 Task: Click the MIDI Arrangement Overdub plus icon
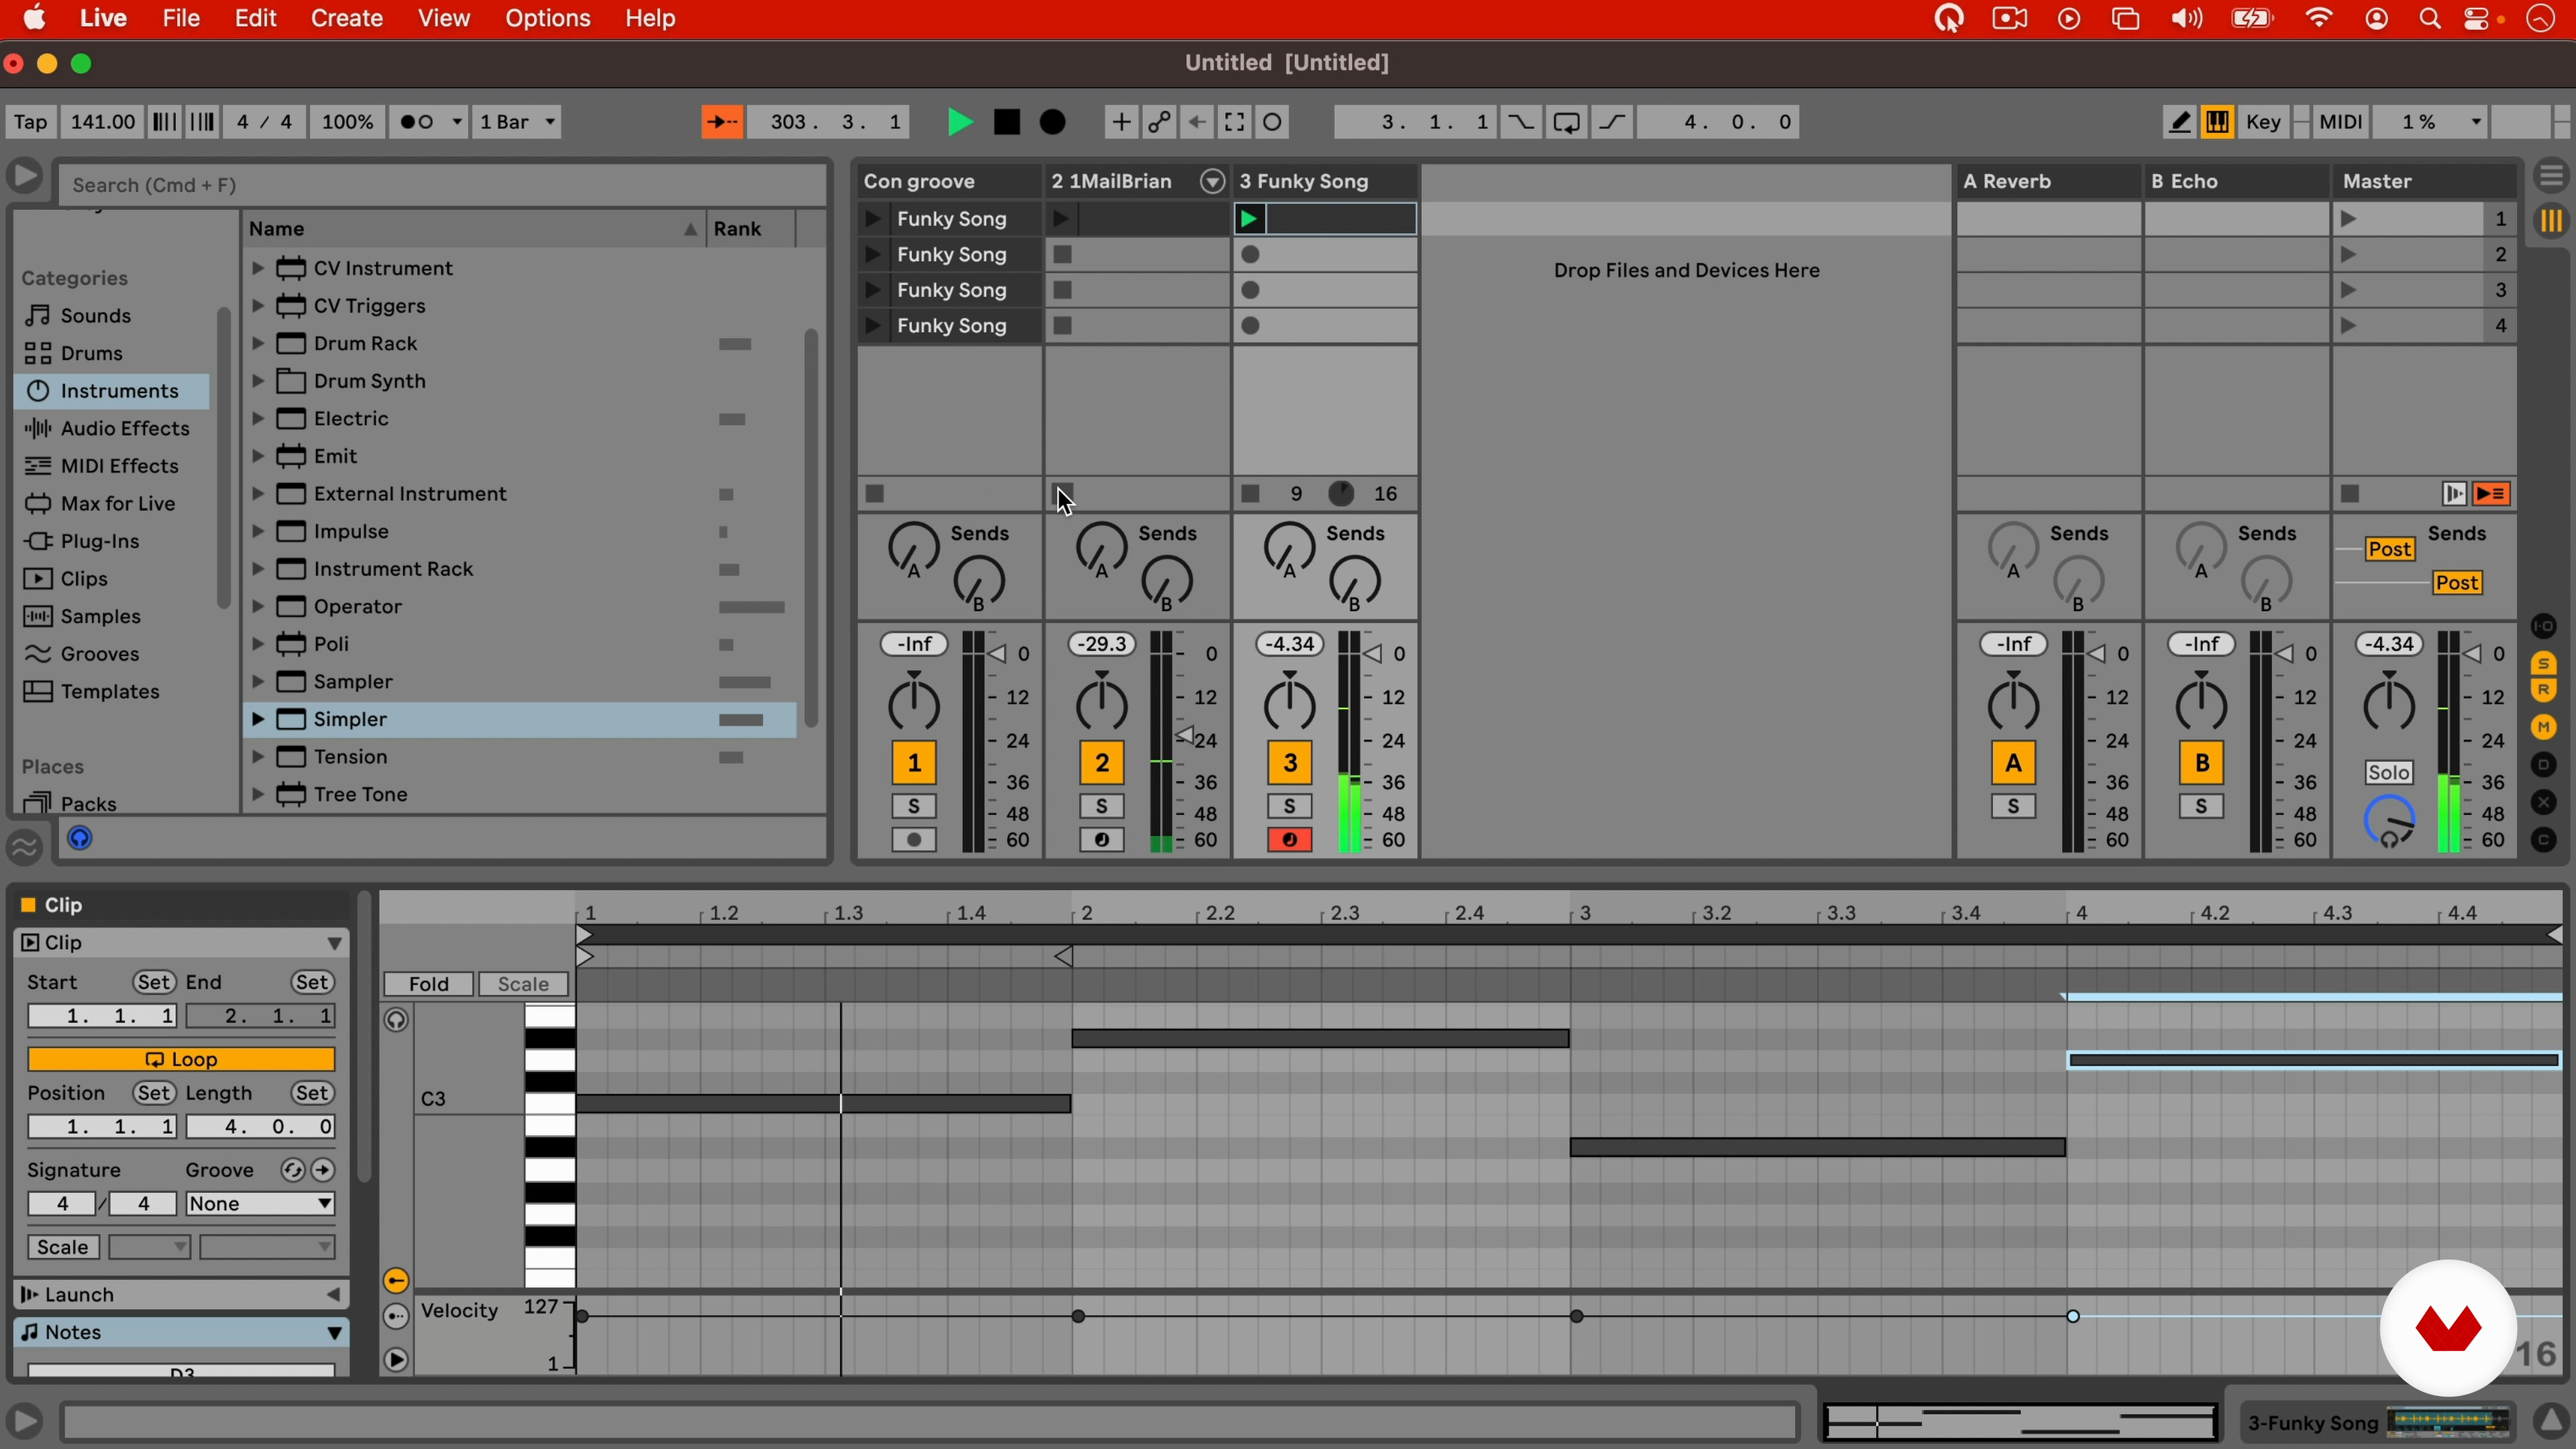tap(1121, 122)
